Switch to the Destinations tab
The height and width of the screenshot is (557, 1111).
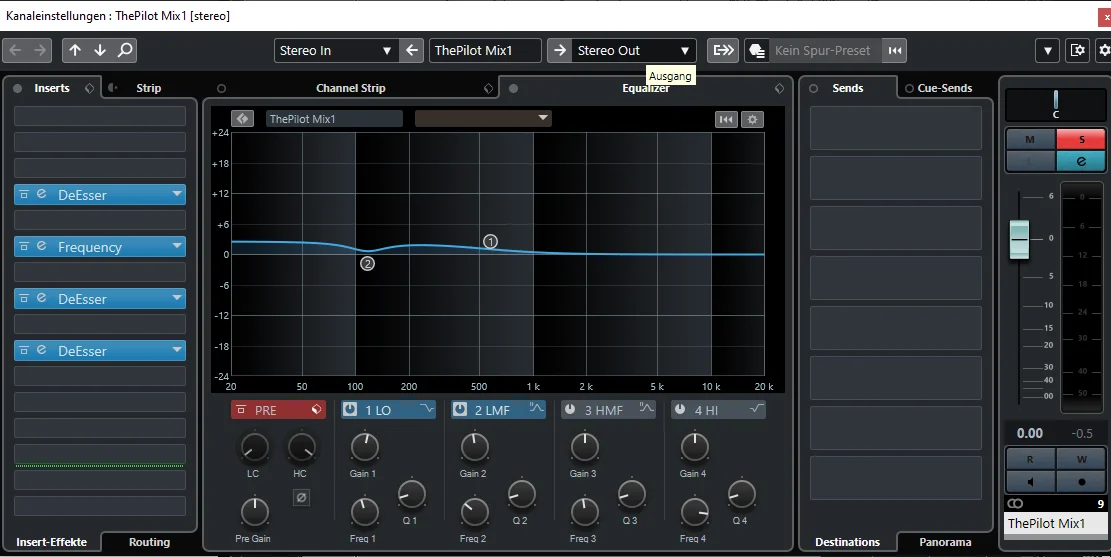847,541
